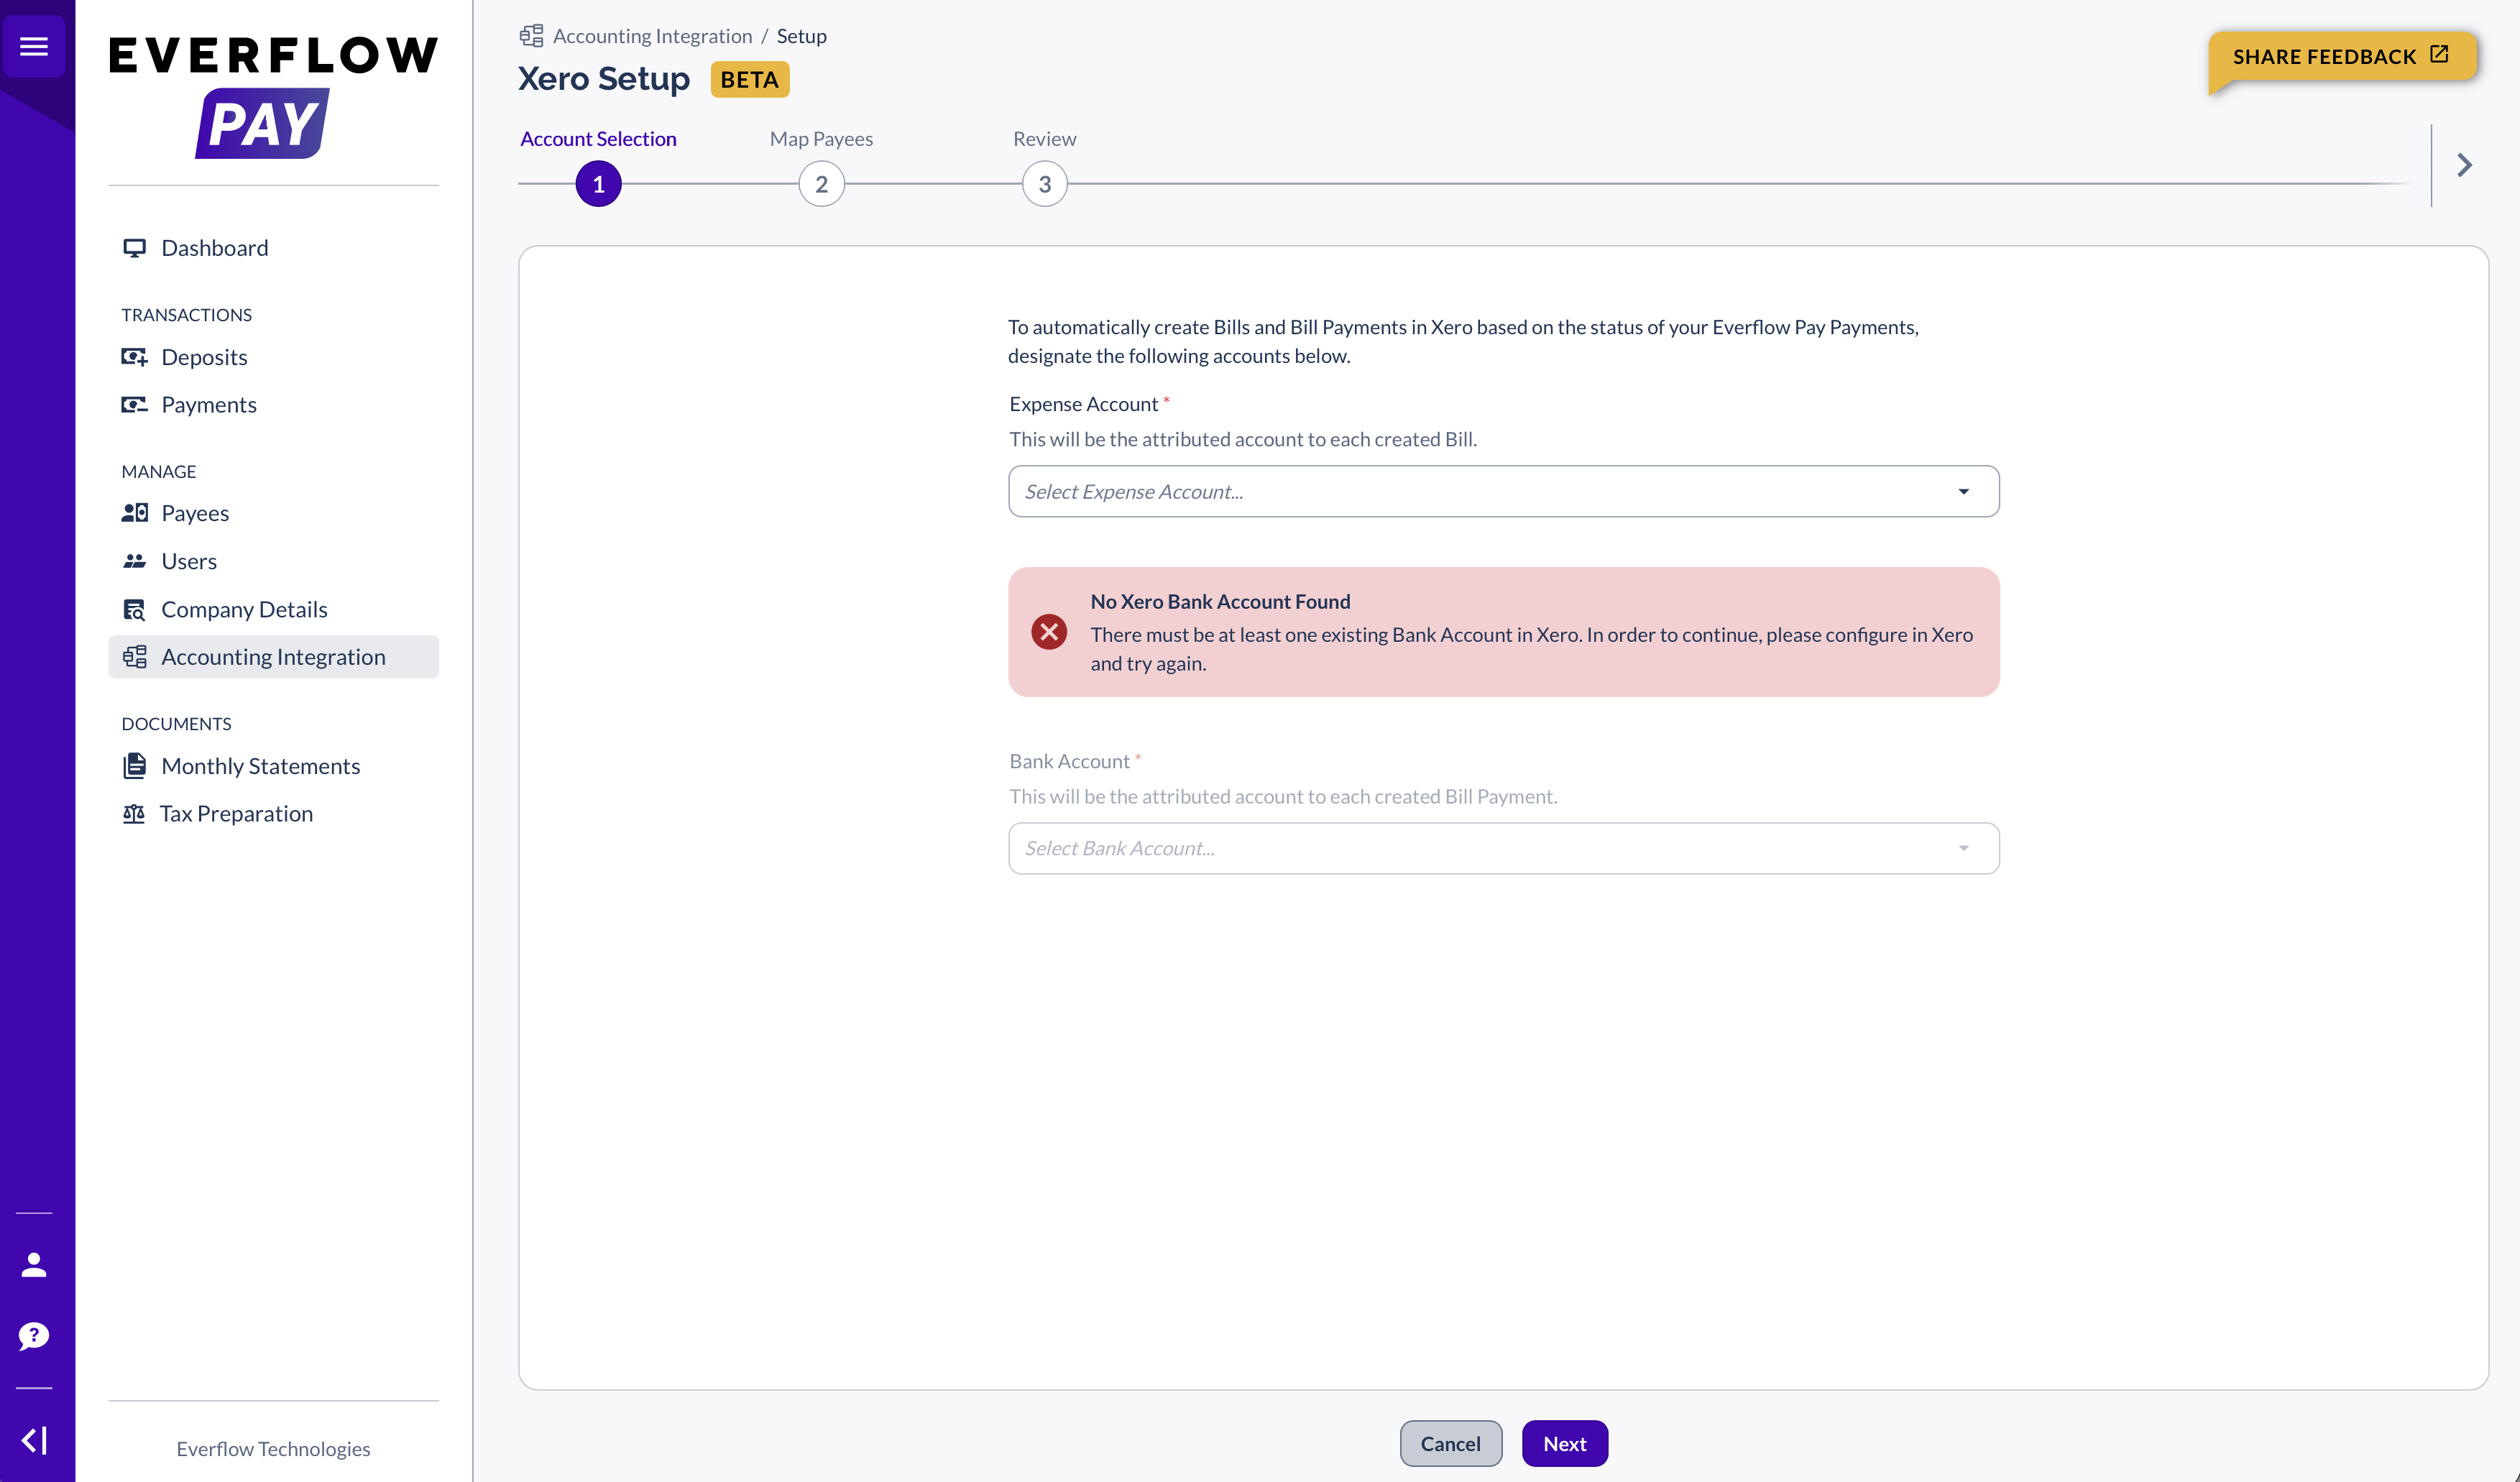Viewport: 2520px width, 1482px height.
Task: Open Monthly Statements in the sidebar
Action: 260,766
